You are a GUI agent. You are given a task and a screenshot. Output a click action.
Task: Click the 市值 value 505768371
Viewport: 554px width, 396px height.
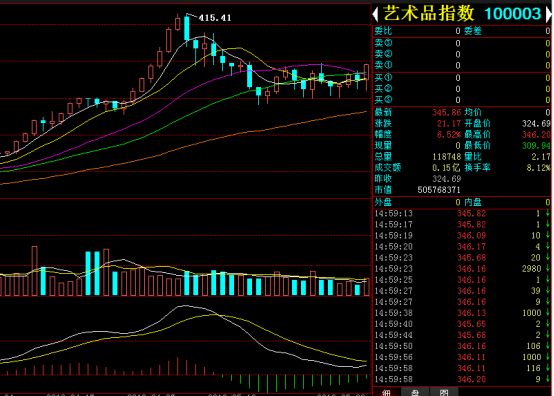[439, 190]
